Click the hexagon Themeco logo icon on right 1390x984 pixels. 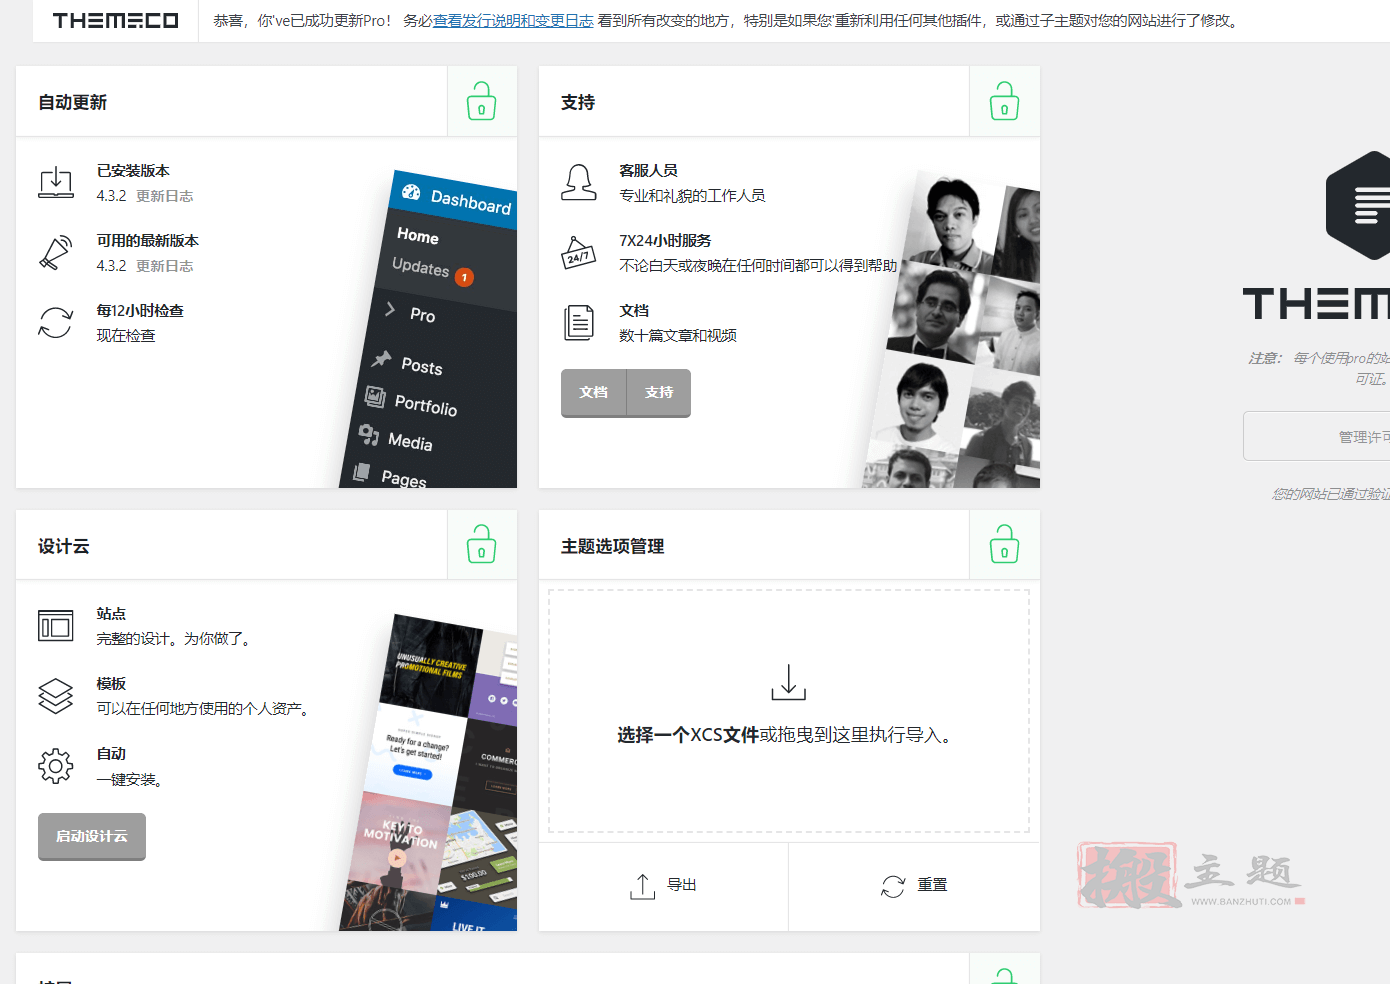click(1358, 206)
